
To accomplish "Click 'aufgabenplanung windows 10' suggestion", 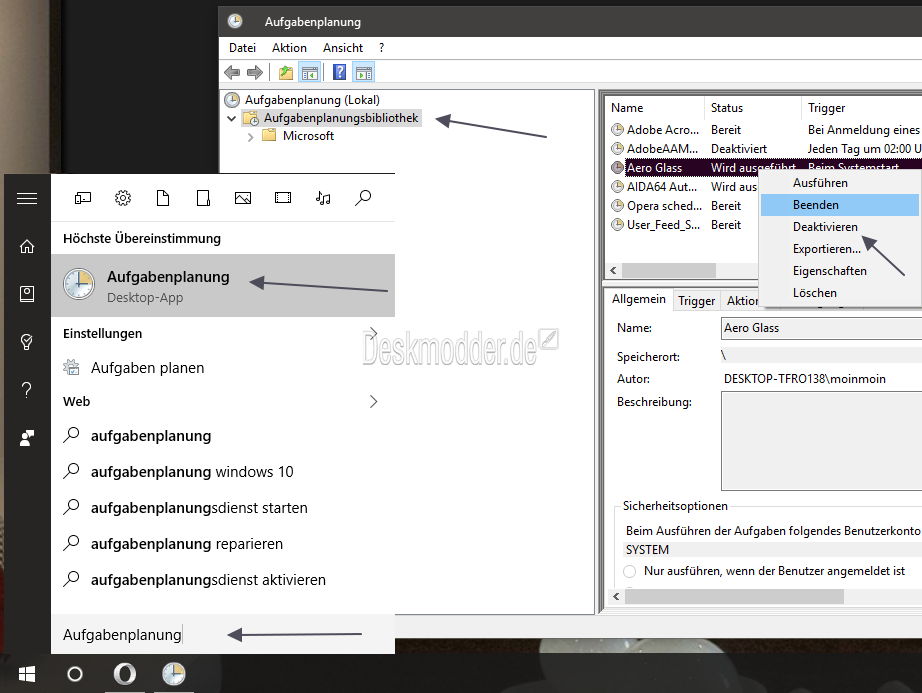I will coord(223,472).
